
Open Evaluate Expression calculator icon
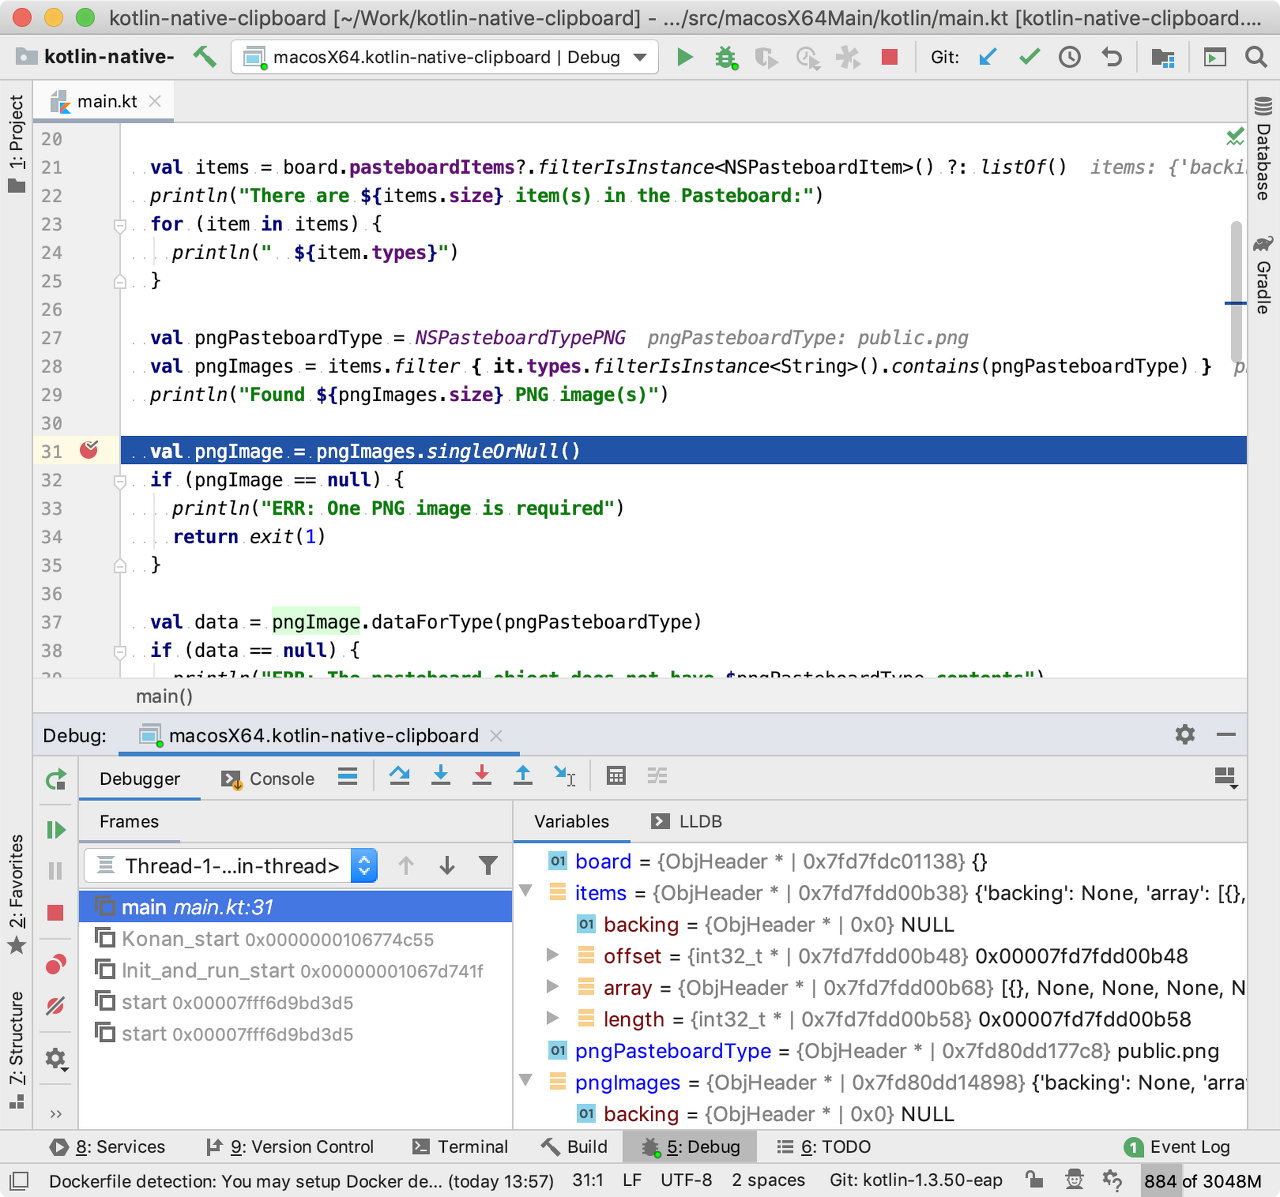pyautogui.click(x=616, y=776)
